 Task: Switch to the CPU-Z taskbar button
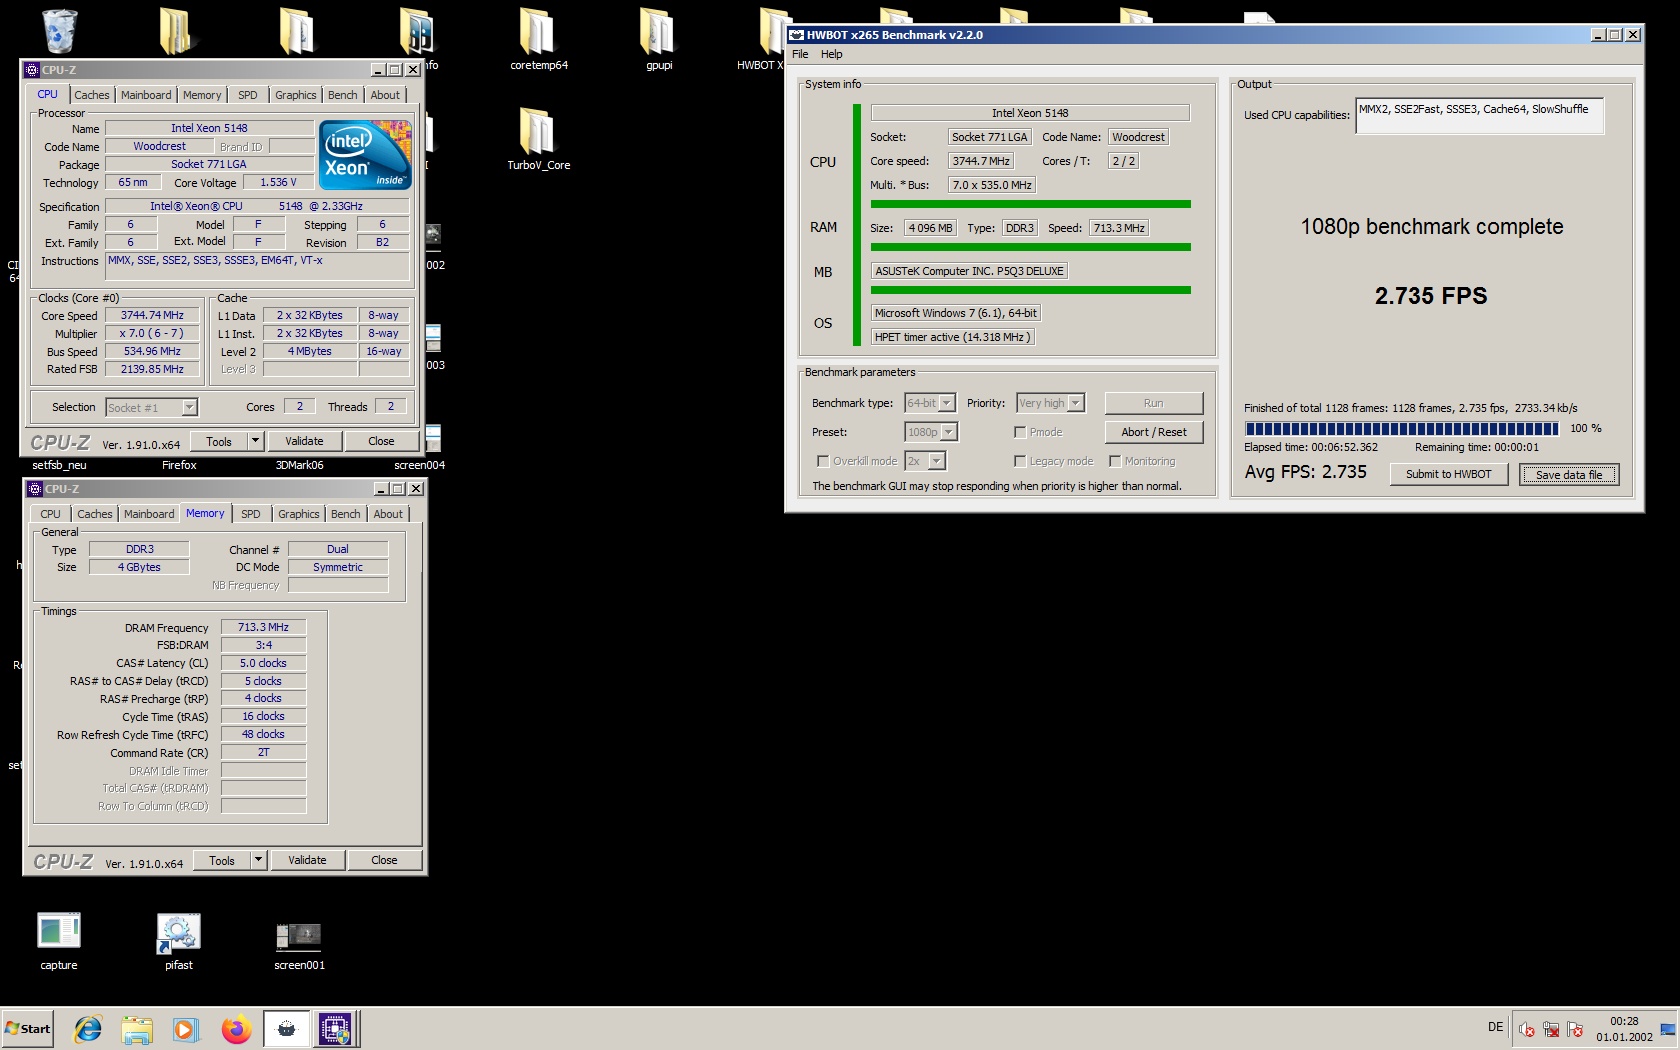tap(335, 1029)
